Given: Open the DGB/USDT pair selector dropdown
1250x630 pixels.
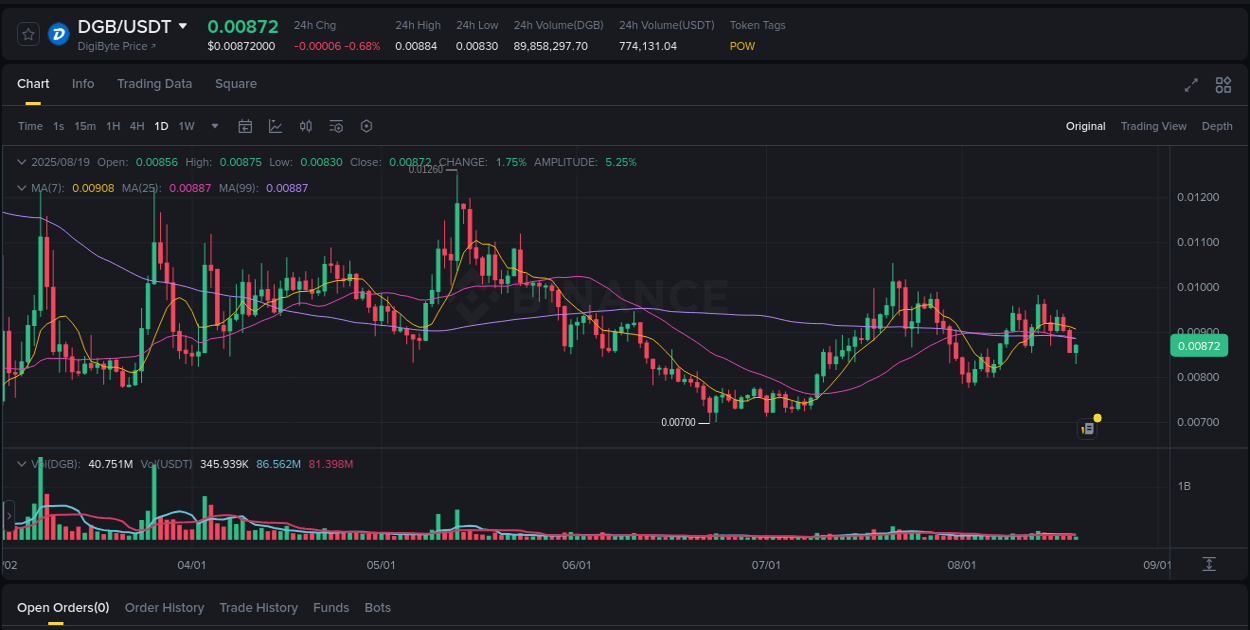Looking at the screenshot, I should 183,27.
